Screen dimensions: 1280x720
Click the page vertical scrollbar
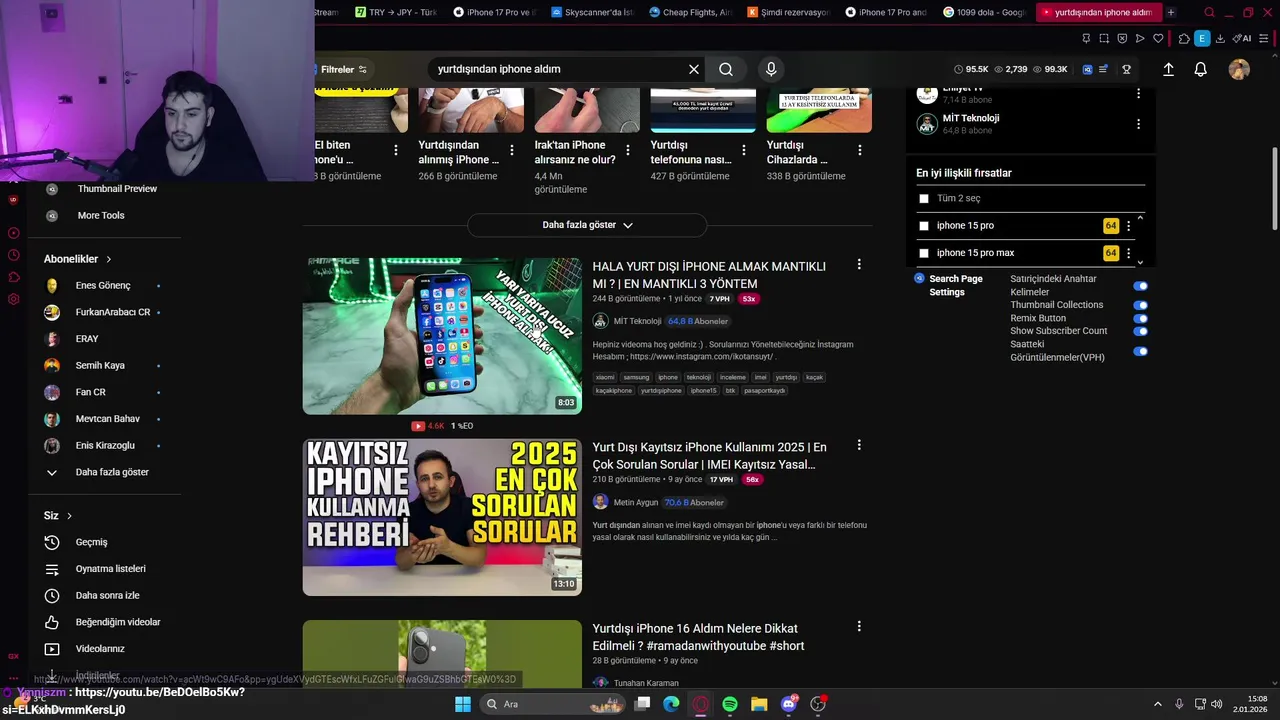pos(1274,190)
